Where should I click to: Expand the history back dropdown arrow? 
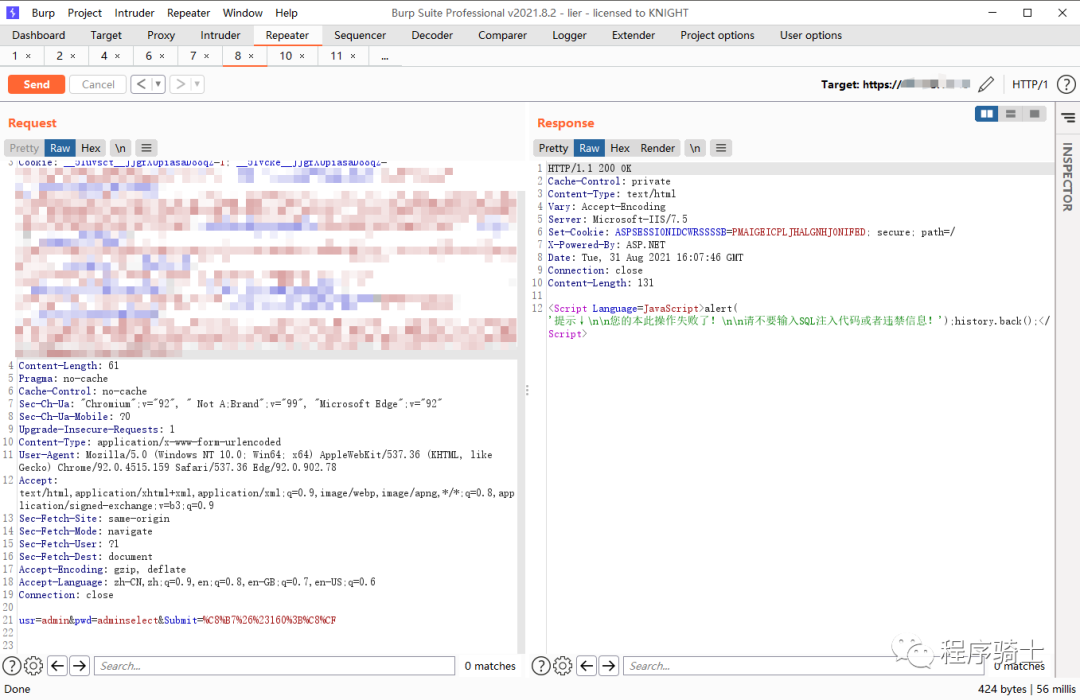(158, 85)
